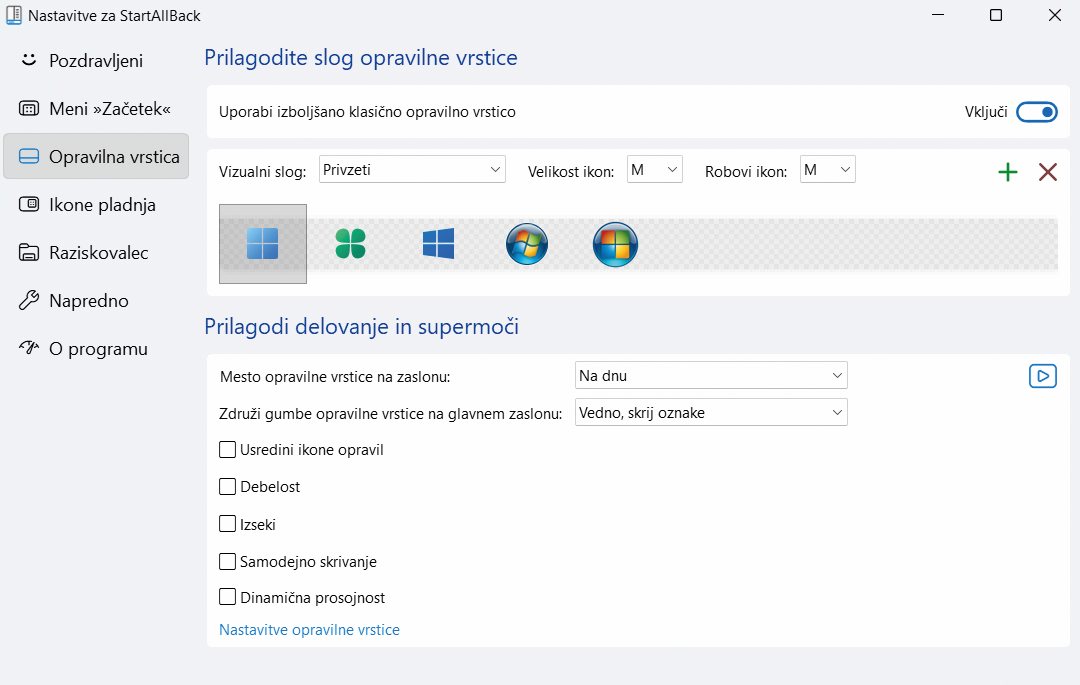1080x685 pixels.
Task: Remove start icon with red X
Action: pyautogui.click(x=1048, y=172)
